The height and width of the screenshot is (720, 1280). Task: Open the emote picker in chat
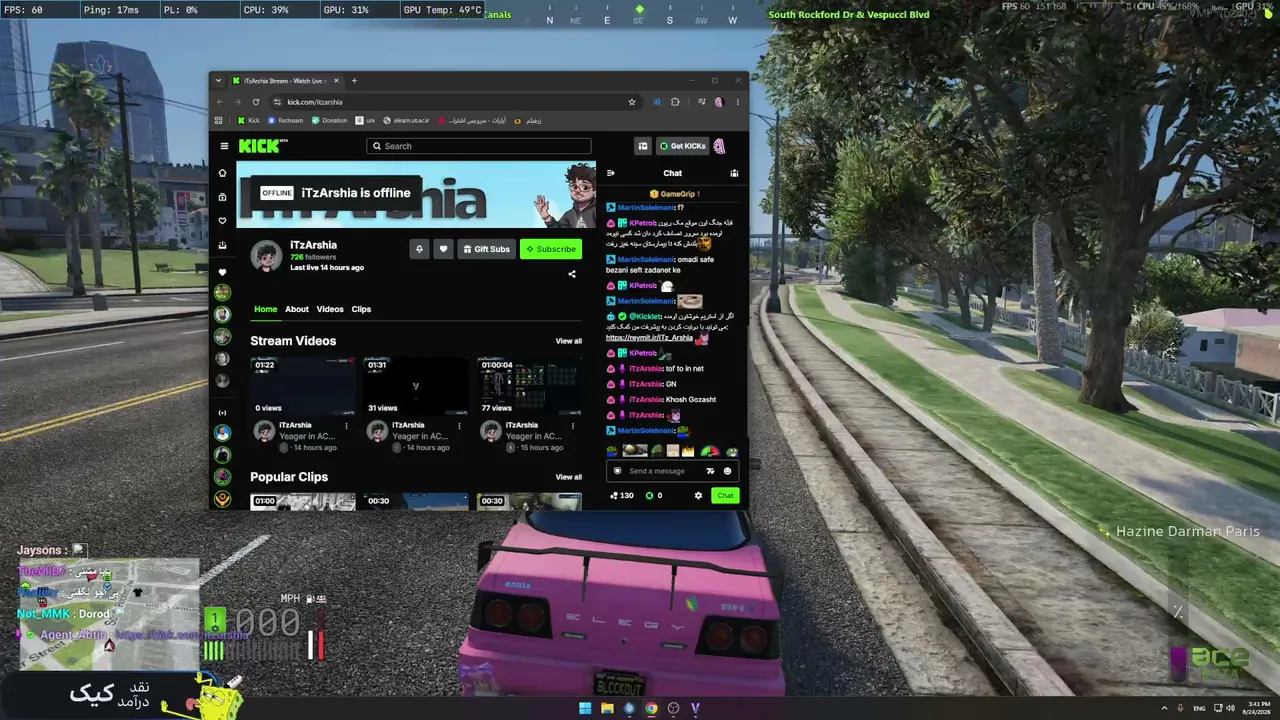727,471
